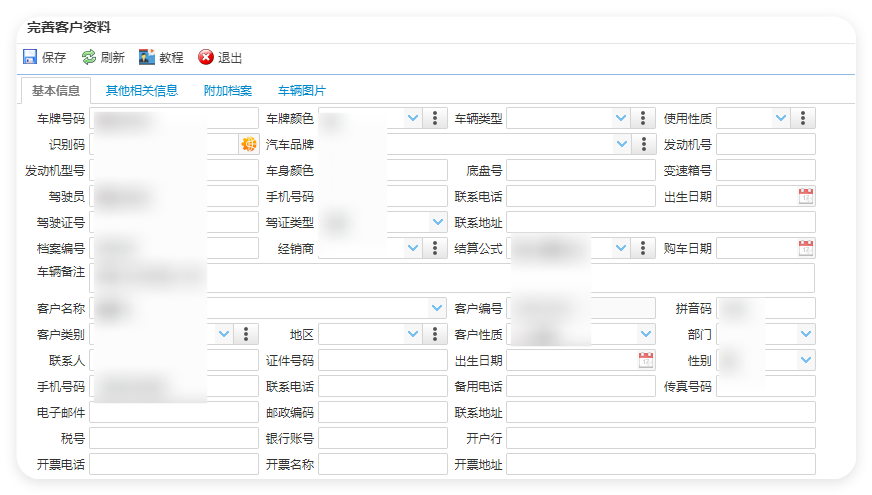Expand the 客户名称 dropdown
This screenshot has width=872, height=495.
click(x=437, y=308)
